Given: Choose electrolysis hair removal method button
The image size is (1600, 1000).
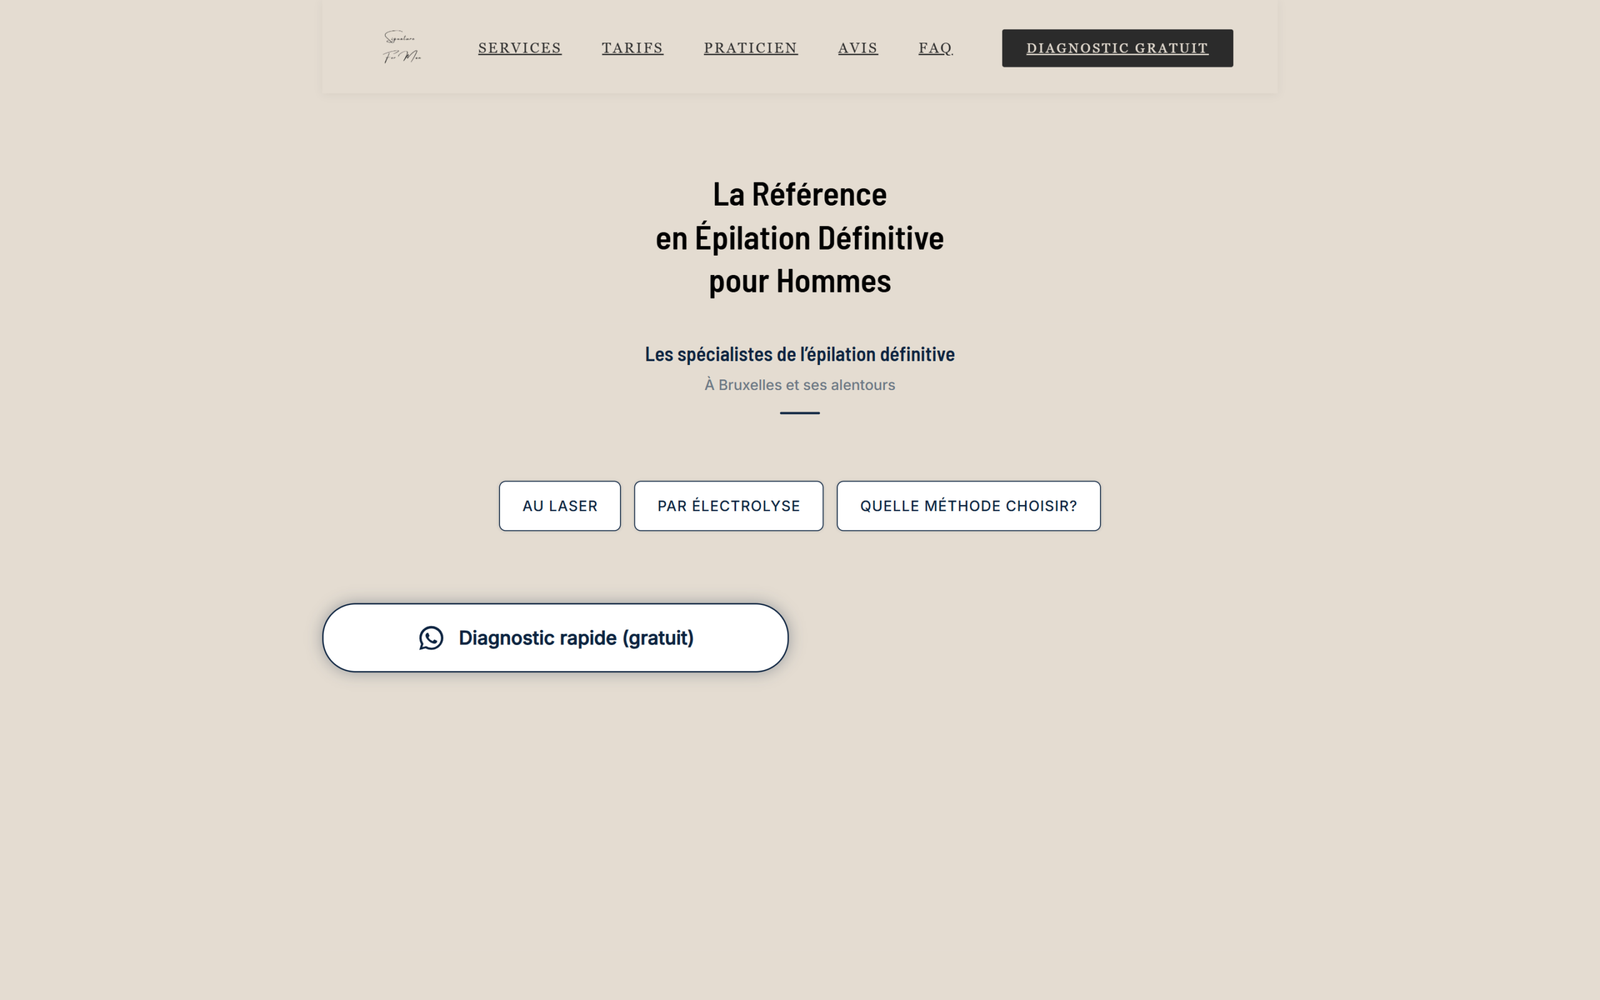Looking at the screenshot, I should 728,506.
